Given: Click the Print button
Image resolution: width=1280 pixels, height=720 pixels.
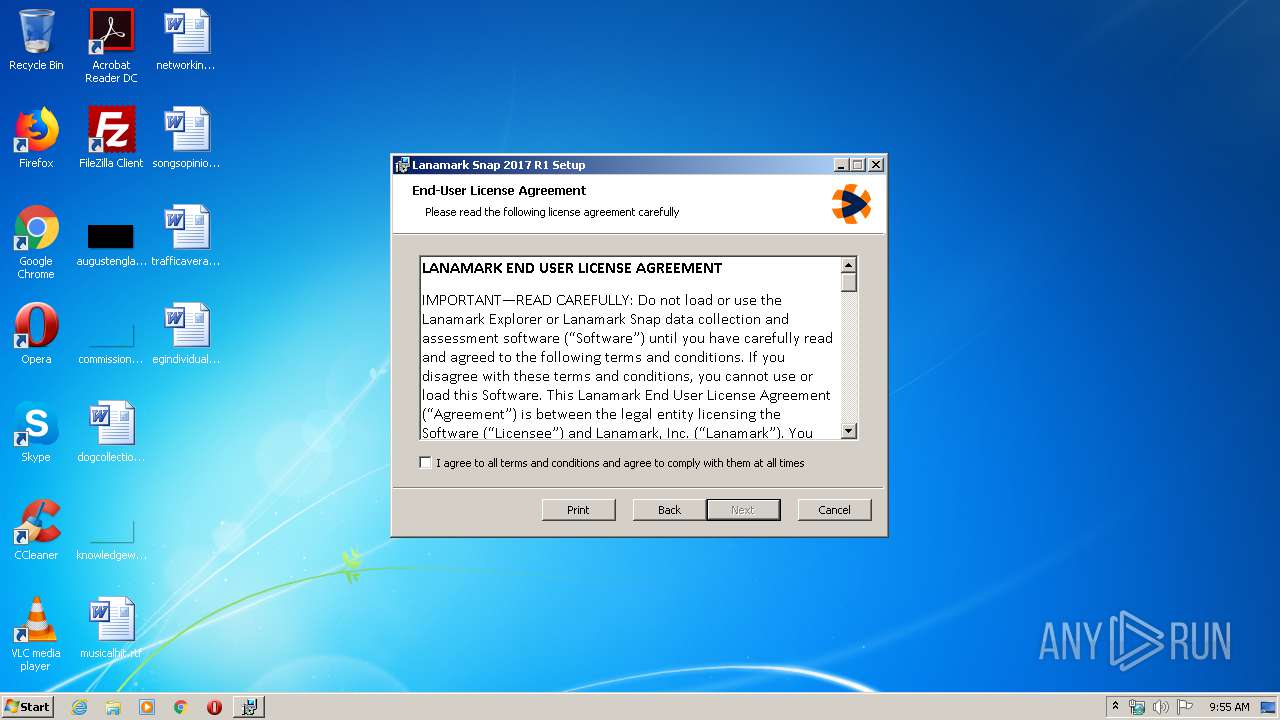Looking at the screenshot, I should [578, 510].
